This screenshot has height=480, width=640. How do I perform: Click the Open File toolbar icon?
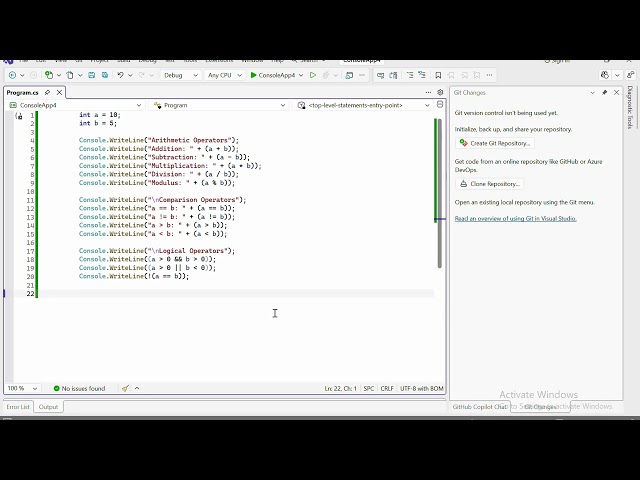[x=70, y=75]
